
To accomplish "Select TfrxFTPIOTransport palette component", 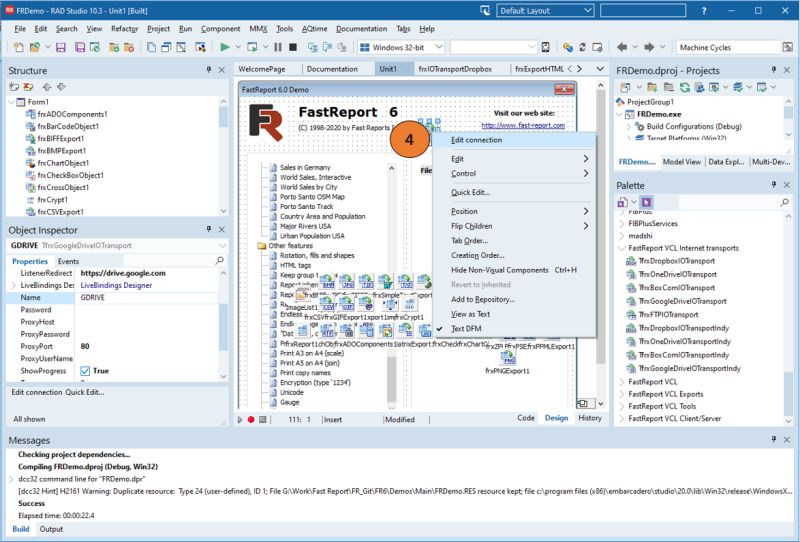I will click(668, 315).
